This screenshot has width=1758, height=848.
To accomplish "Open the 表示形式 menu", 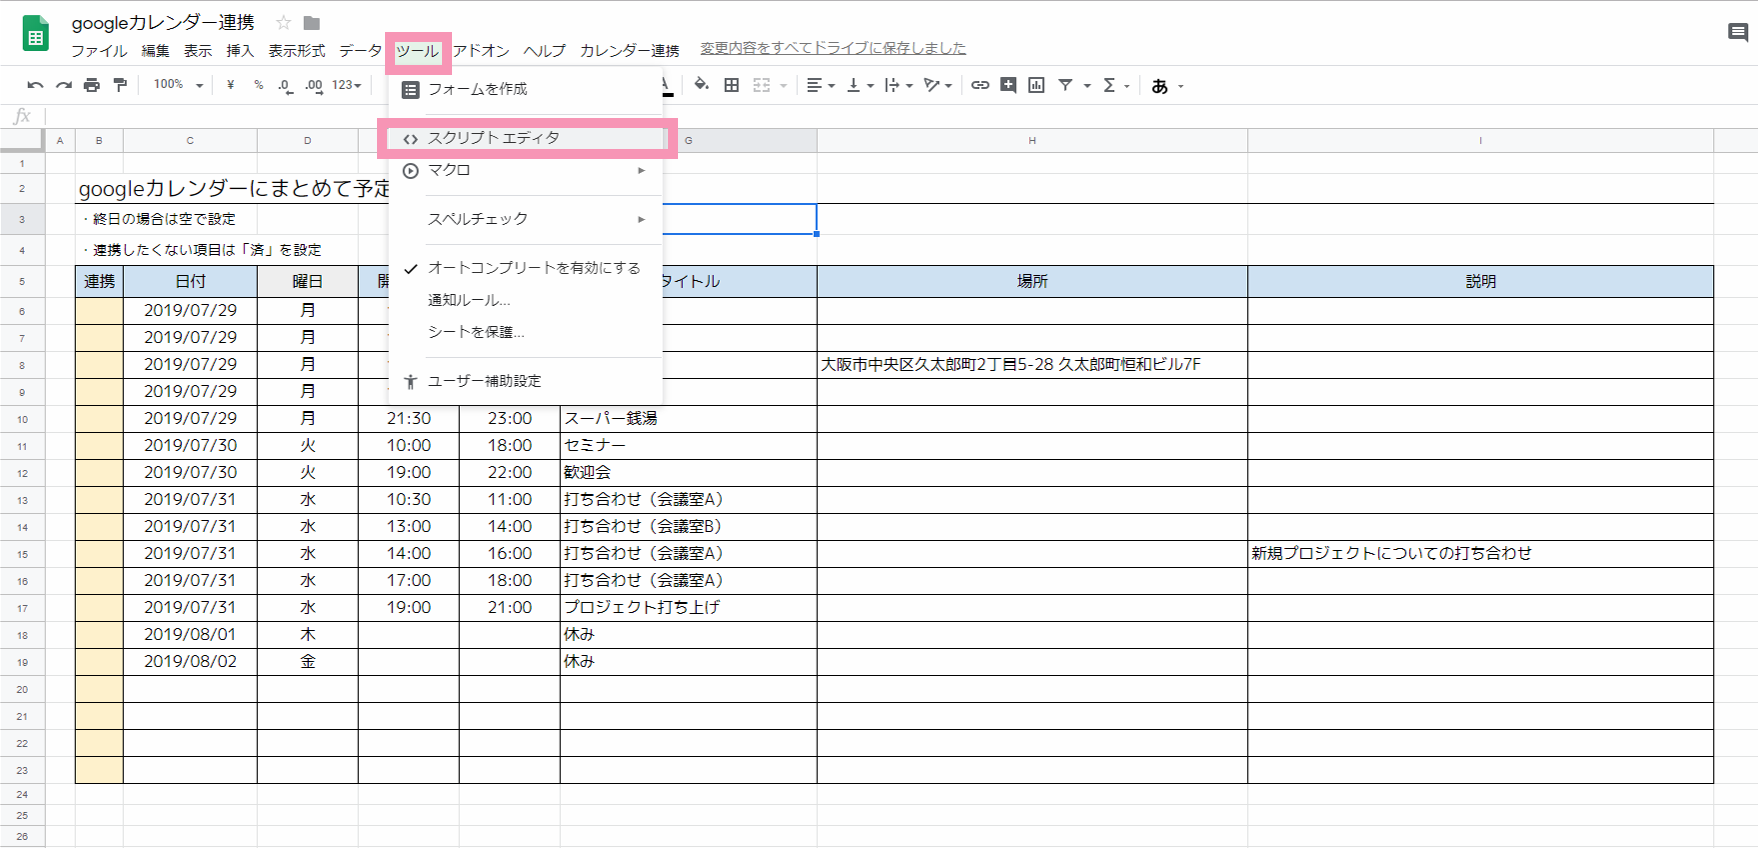I will coord(297,51).
